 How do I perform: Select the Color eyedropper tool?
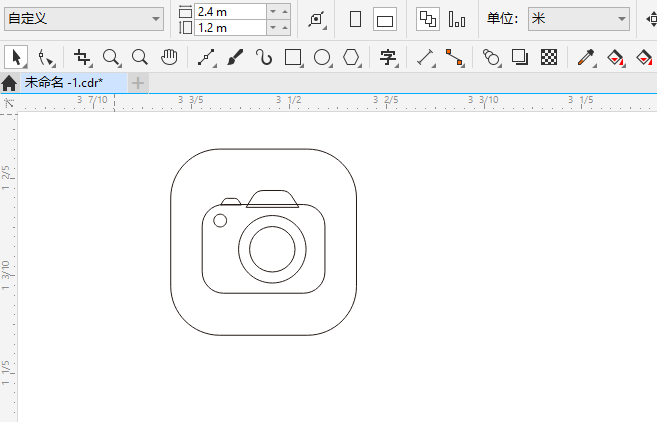pyautogui.click(x=586, y=57)
